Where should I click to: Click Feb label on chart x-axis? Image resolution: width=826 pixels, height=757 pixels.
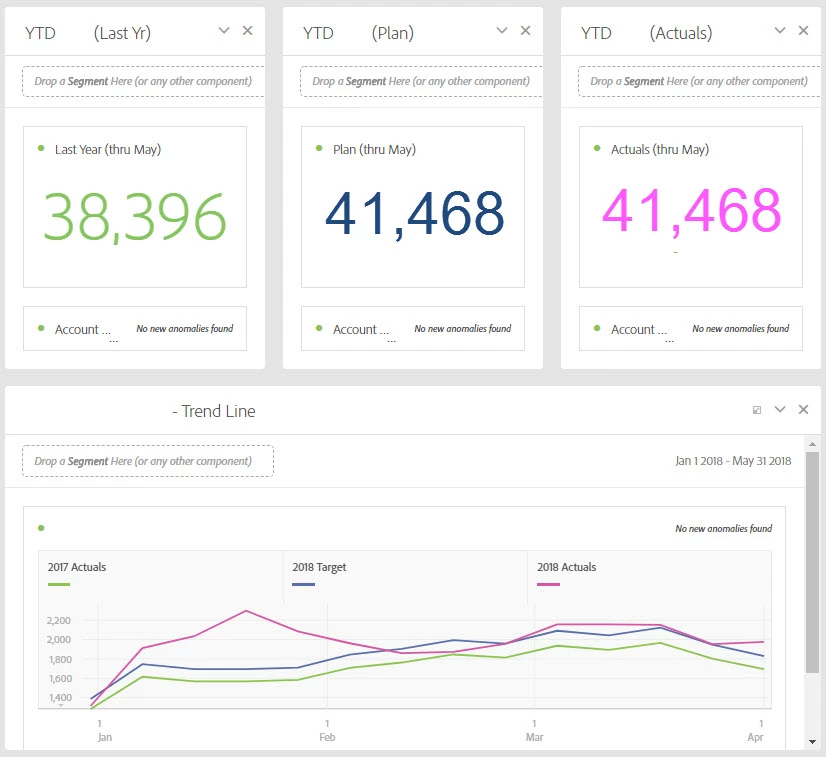[x=327, y=737]
